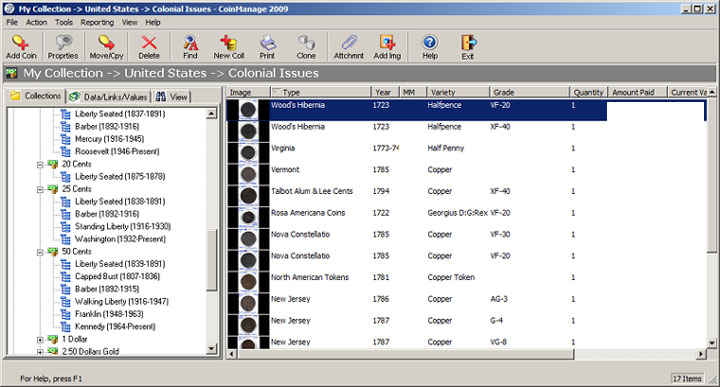Sort by the Quantity column header
The image size is (720, 387).
pyautogui.click(x=589, y=92)
